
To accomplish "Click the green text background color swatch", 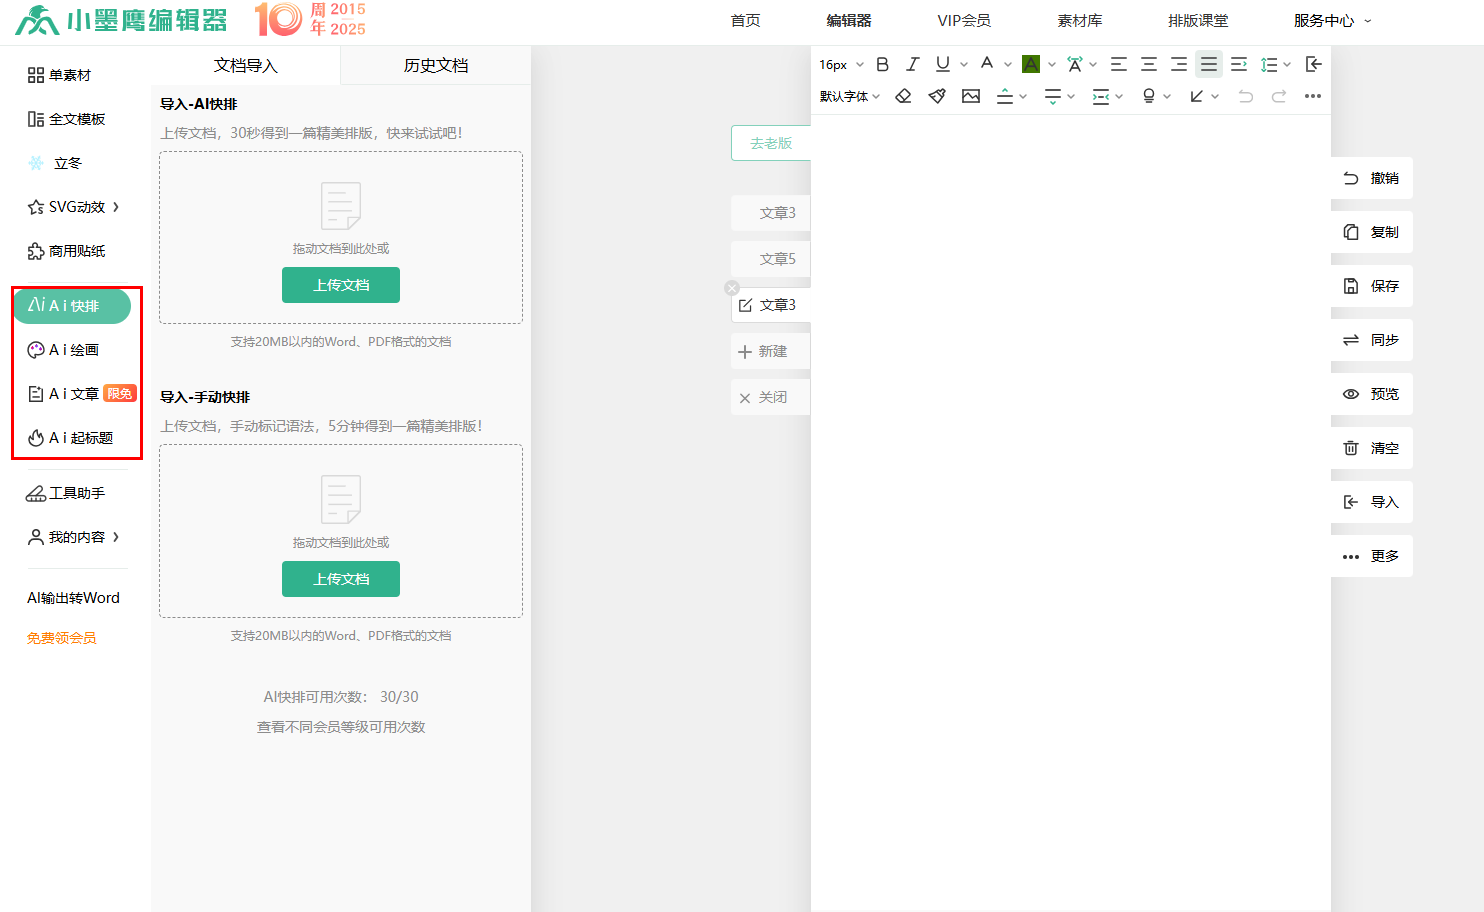I will click(1031, 64).
